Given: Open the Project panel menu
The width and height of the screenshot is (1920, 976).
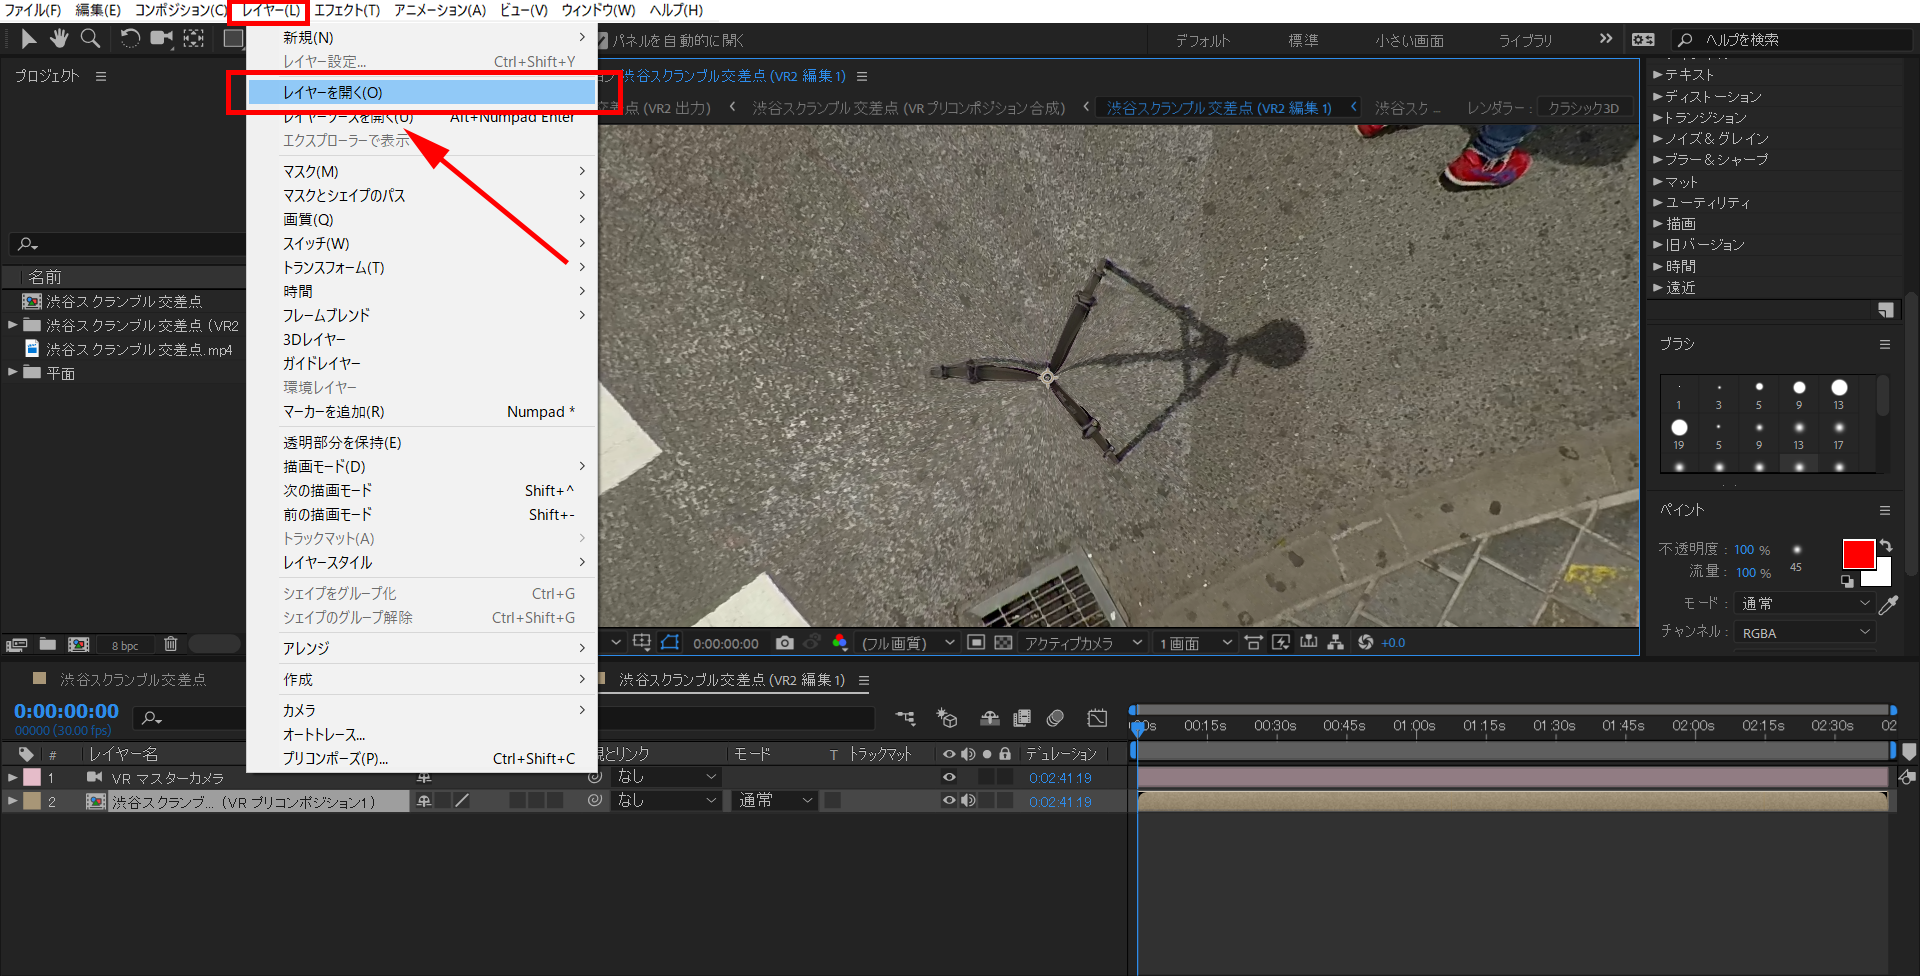Looking at the screenshot, I should [x=101, y=76].
